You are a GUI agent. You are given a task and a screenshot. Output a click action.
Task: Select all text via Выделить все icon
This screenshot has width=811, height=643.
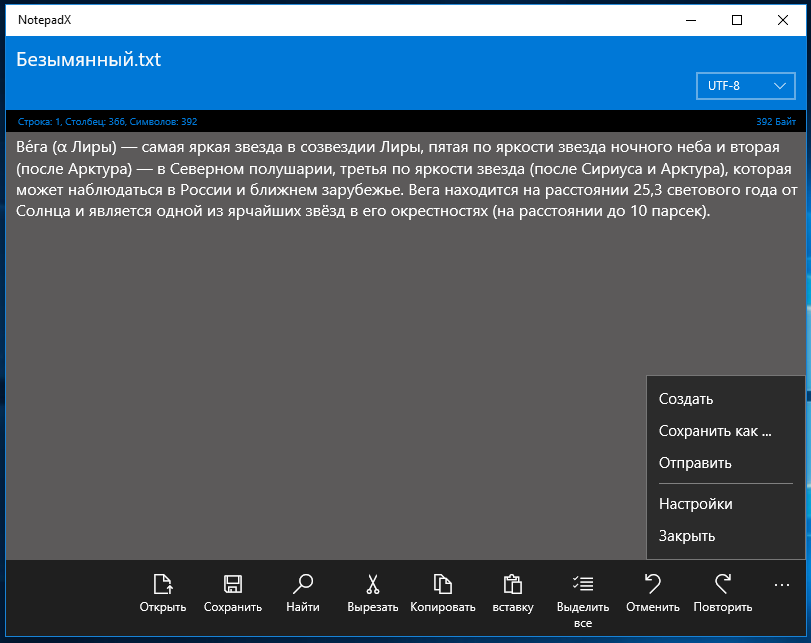click(583, 585)
